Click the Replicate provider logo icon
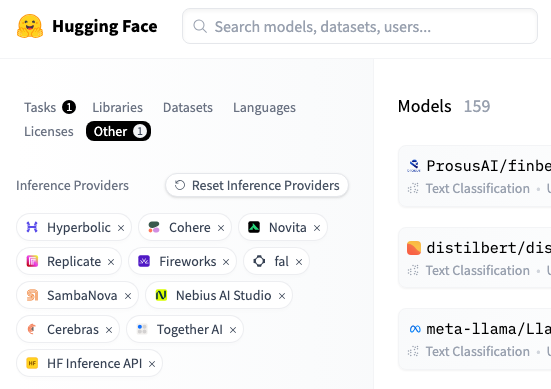The height and width of the screenshot is (389, 551). coord(32,261)
